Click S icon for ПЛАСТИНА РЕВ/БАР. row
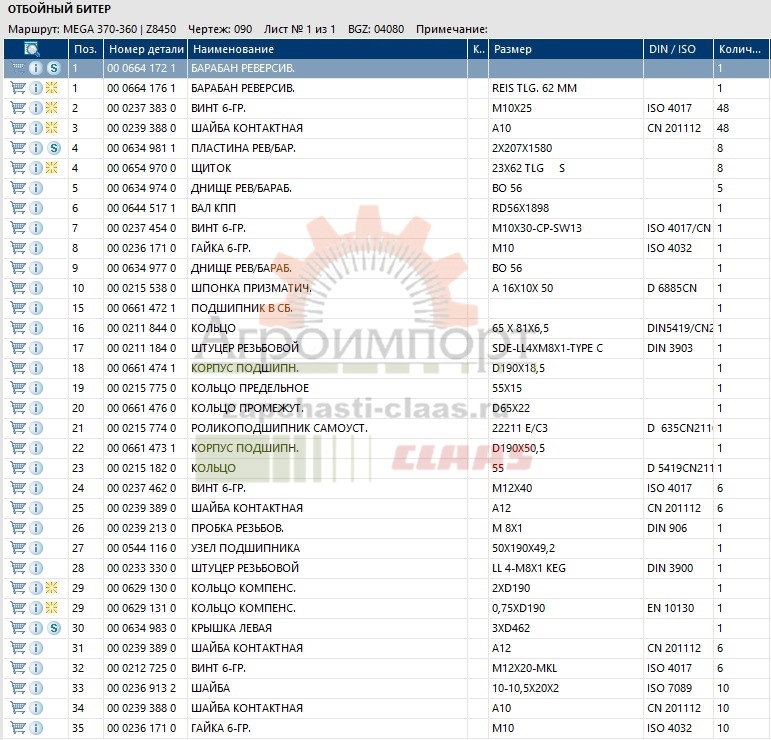The height and width of the screenshot is (740, 771). pyautogui.click(x=54, y=148)
